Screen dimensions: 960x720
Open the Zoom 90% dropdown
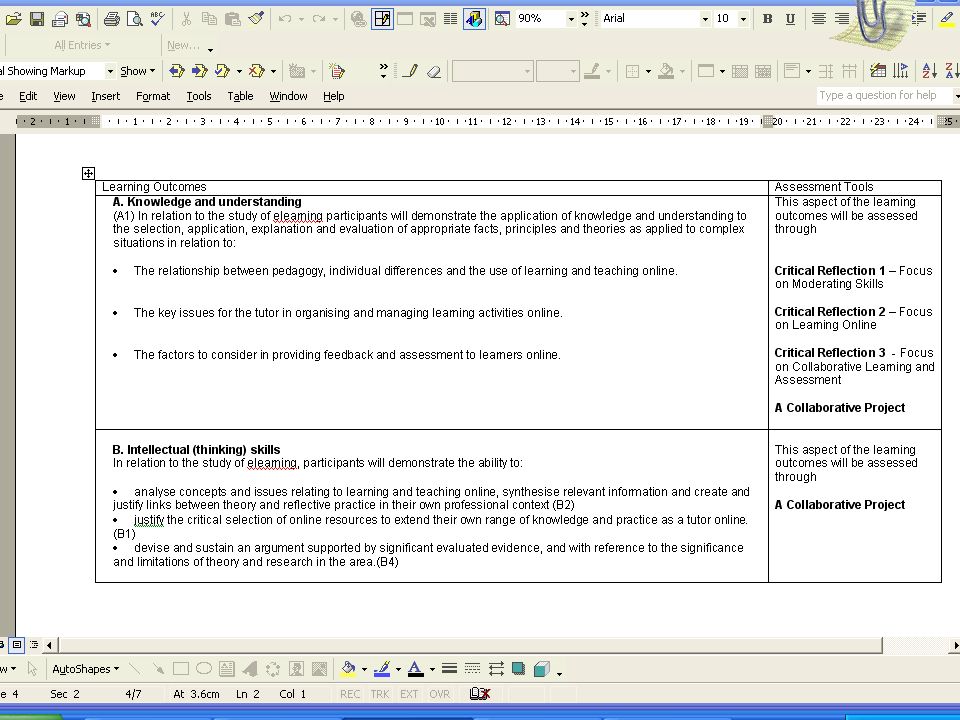click(571, 19)
